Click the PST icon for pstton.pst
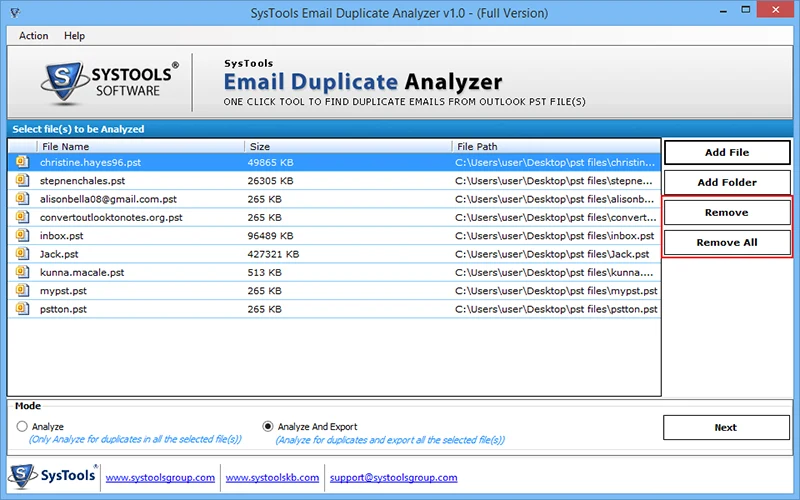This screenshot has width=800, height=500. (x=22, y=309)
